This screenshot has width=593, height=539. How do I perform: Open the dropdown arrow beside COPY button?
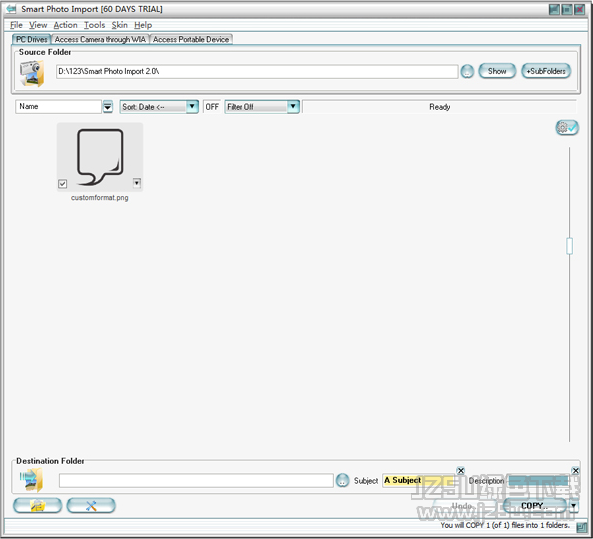coord(574,506)
